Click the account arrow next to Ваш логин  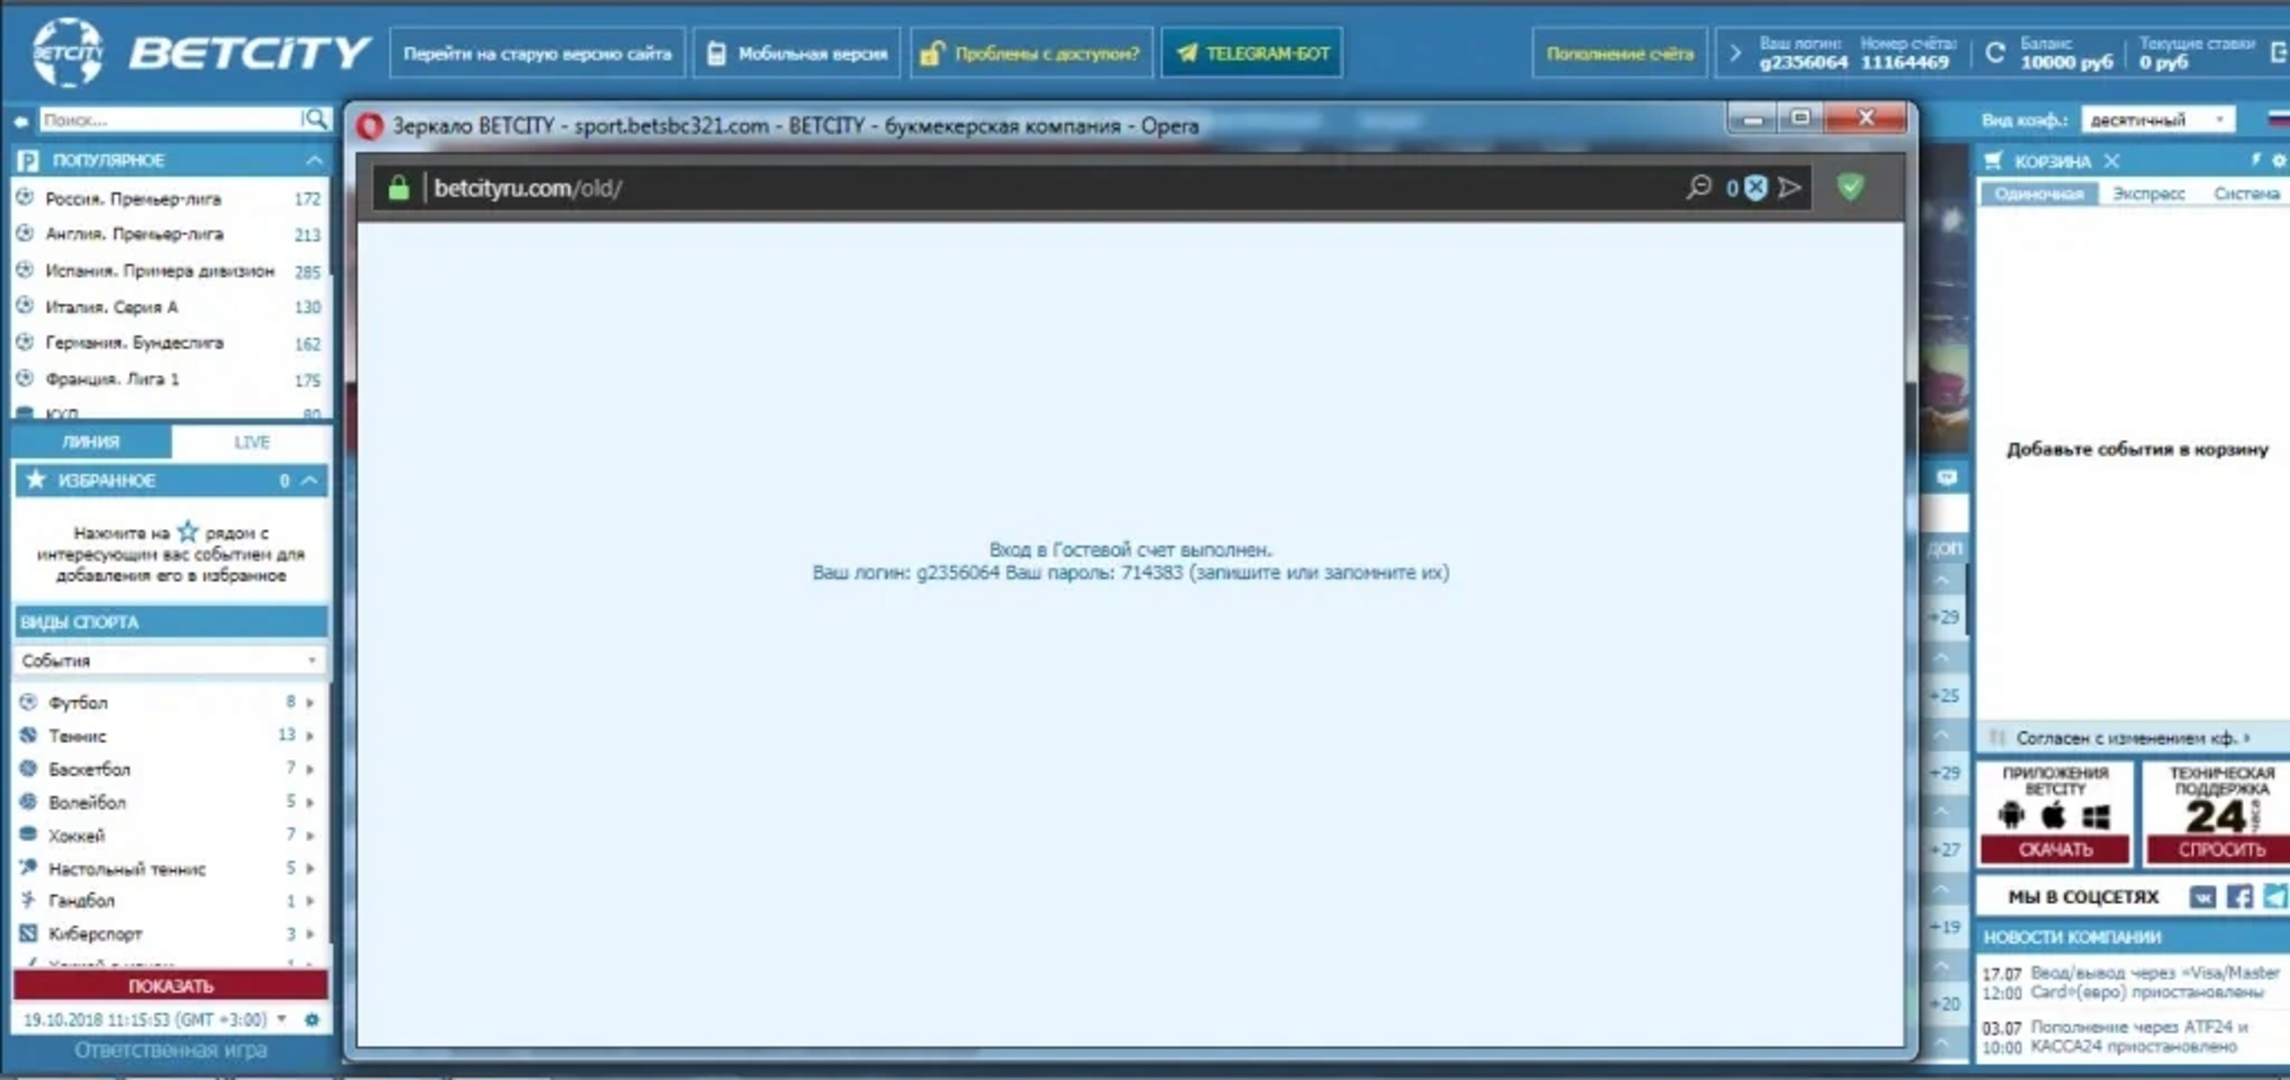pyautogui.click(x=1735, y=53)
